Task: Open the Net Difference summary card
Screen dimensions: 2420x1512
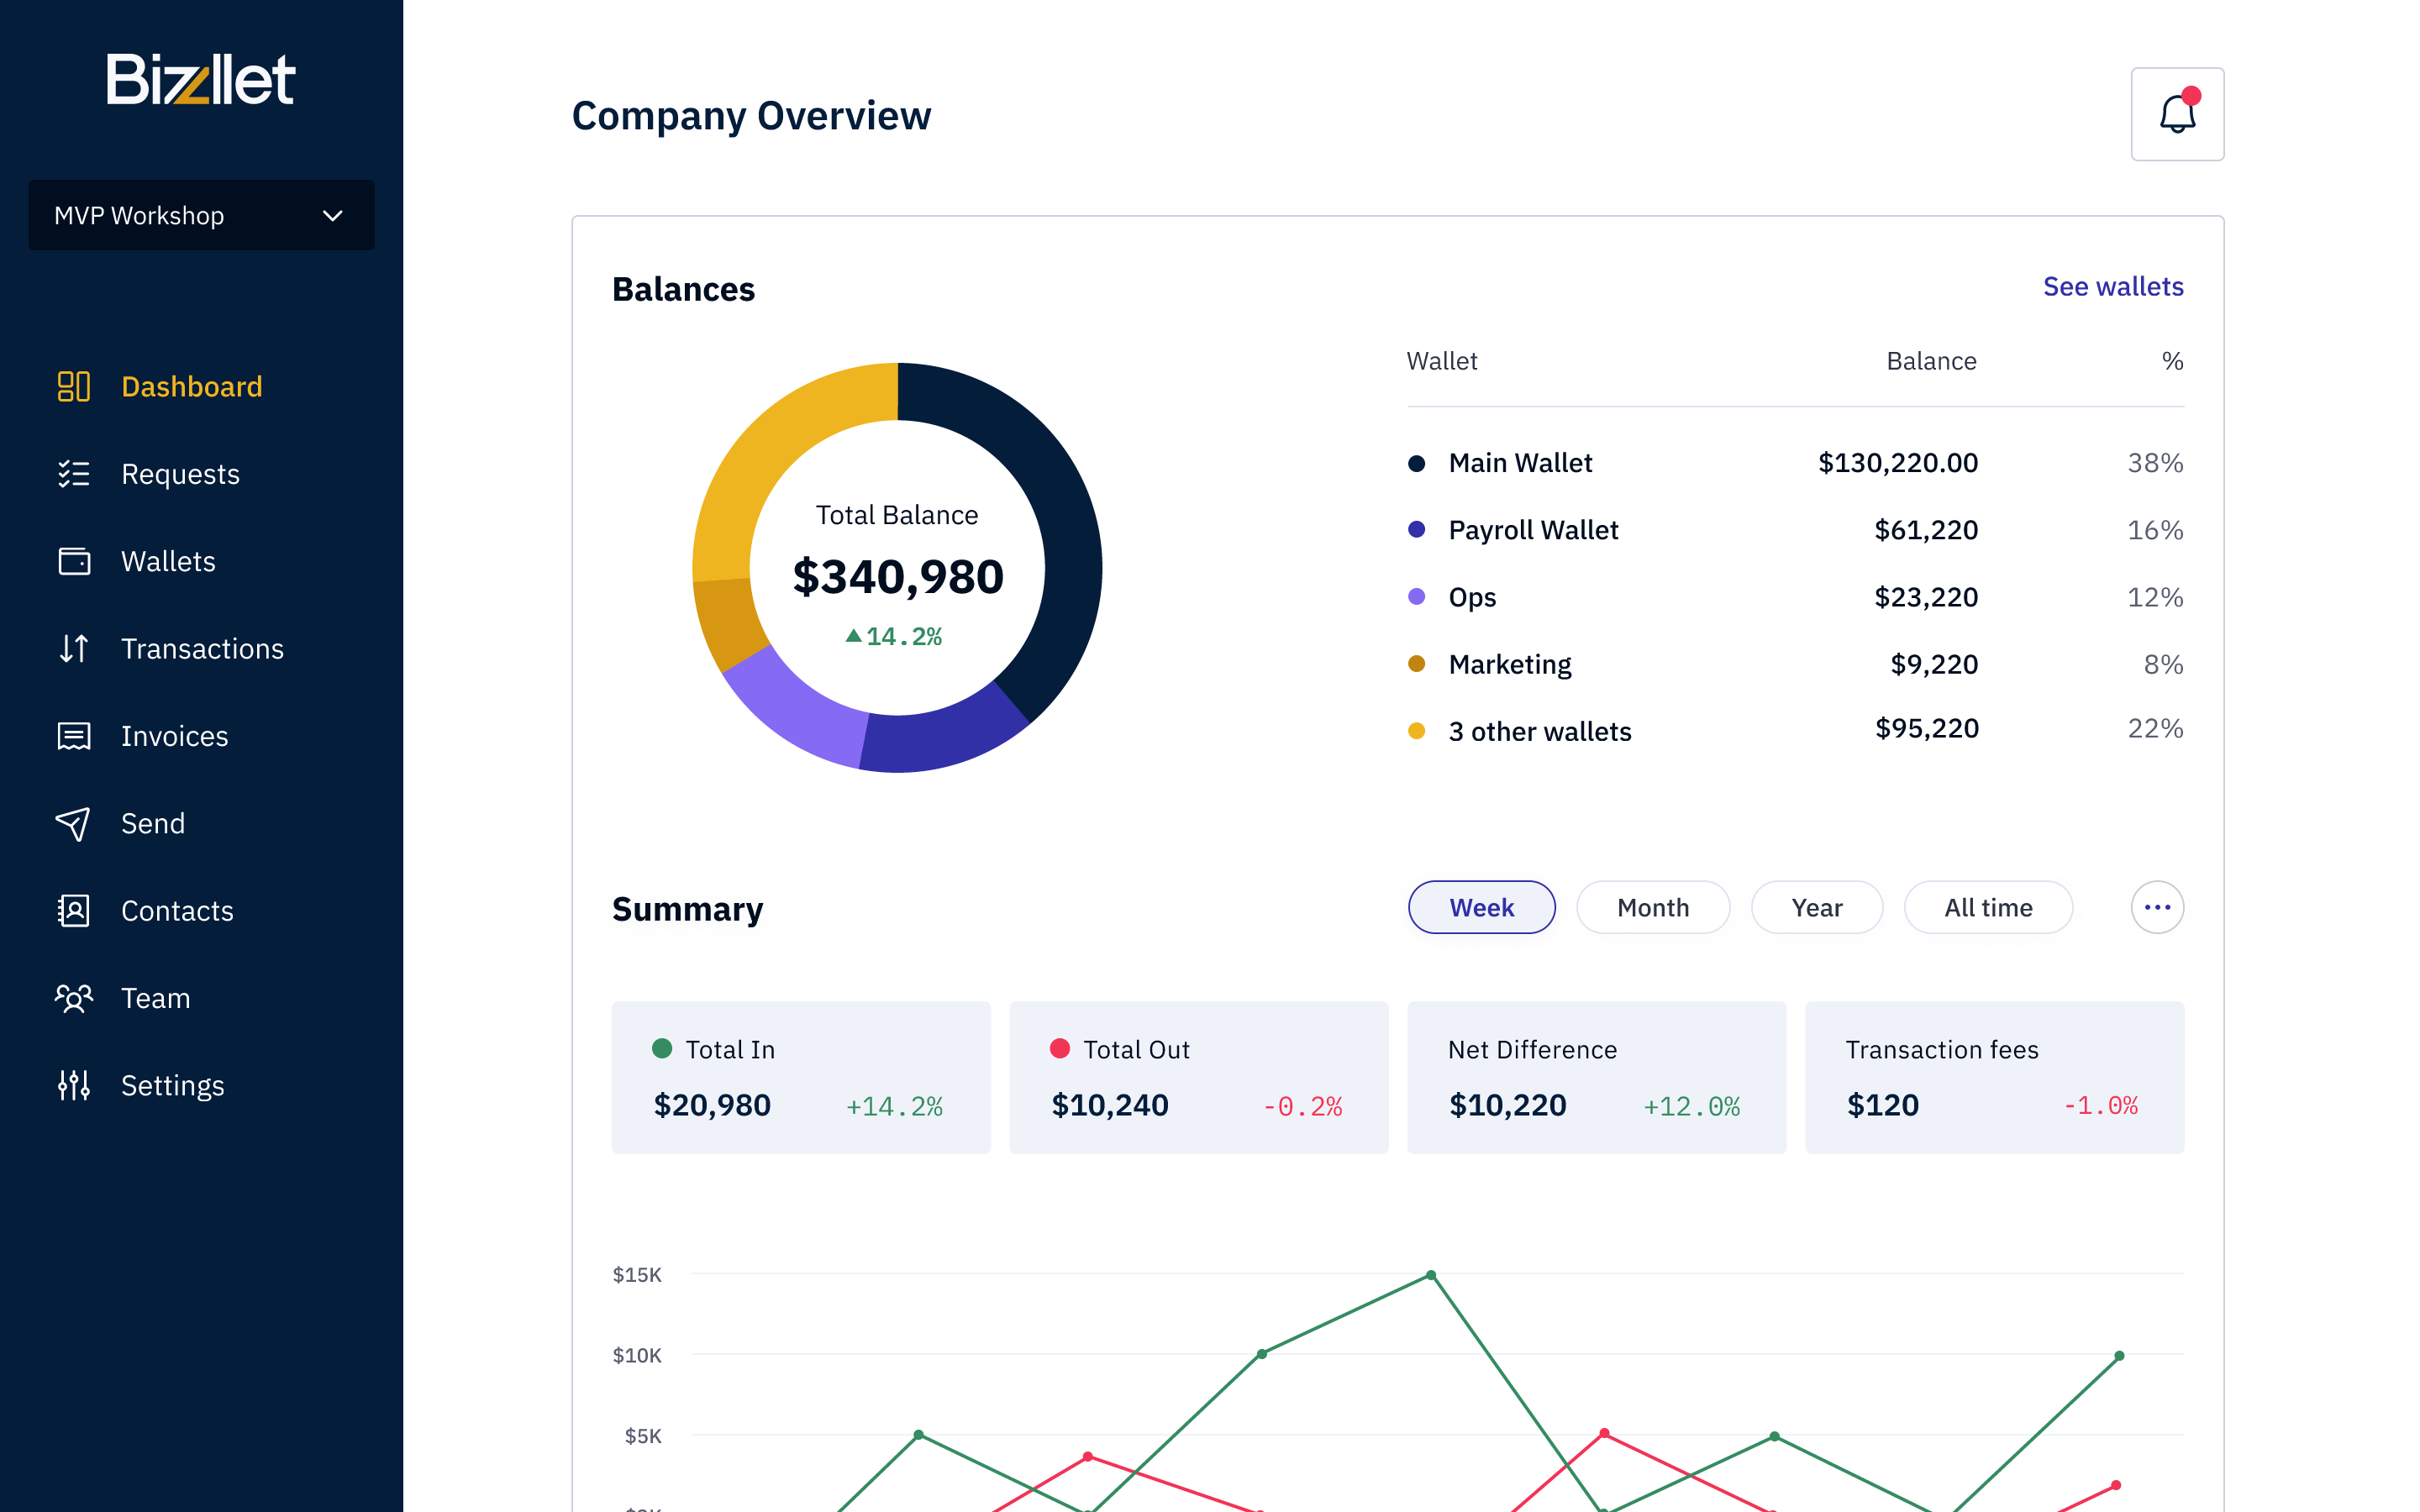Action: (1596, 1077)
